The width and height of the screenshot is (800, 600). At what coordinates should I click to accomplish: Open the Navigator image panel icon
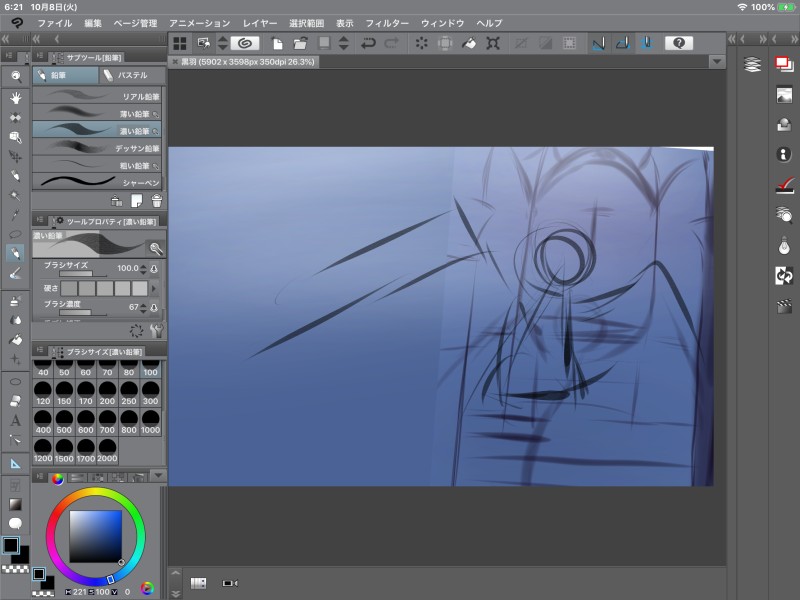(x=784, y=95)
